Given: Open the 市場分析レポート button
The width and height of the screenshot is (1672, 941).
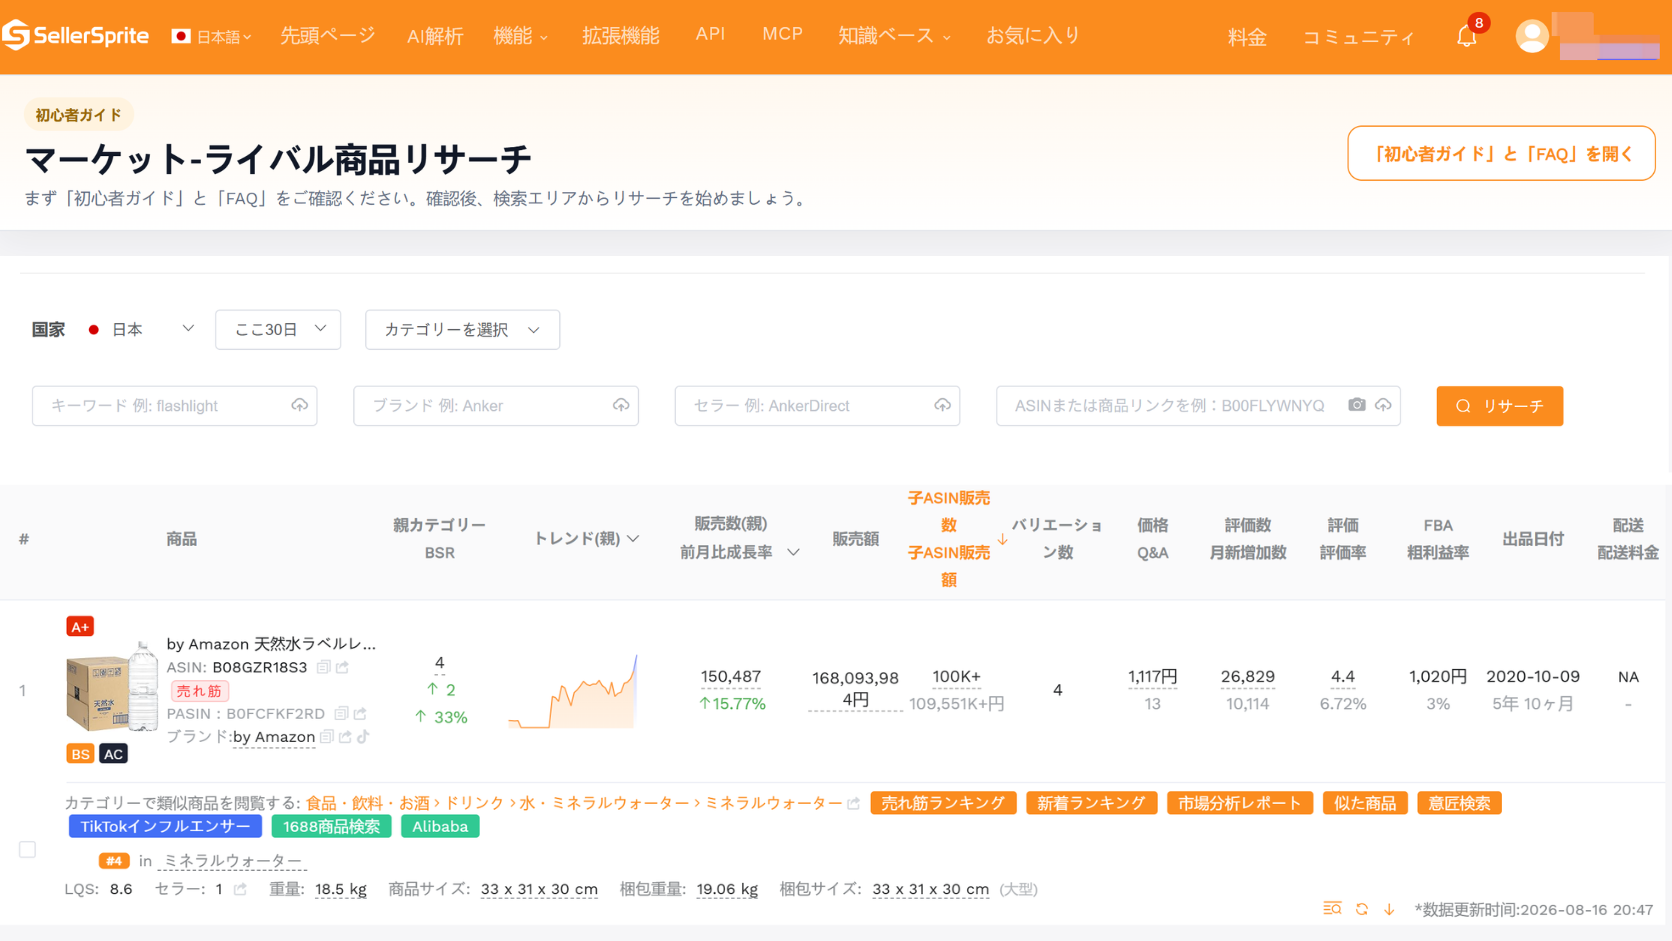Looking at the screenshot, I should pos(1240,803).
